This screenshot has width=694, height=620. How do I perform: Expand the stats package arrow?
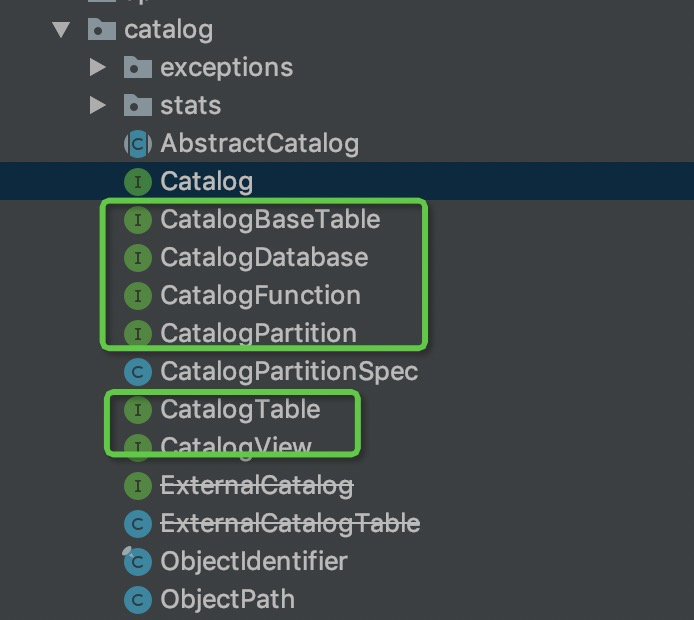[97, 105]
